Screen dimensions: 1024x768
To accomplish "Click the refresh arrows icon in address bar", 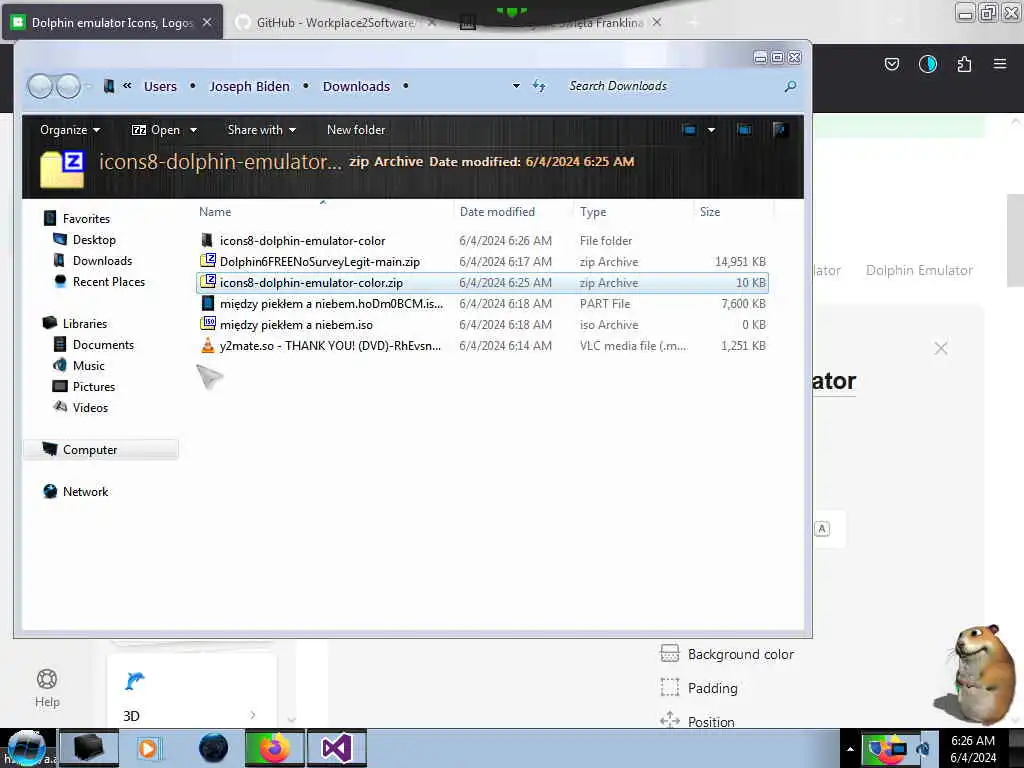I will pyautogui.click(x=539, y=86).
